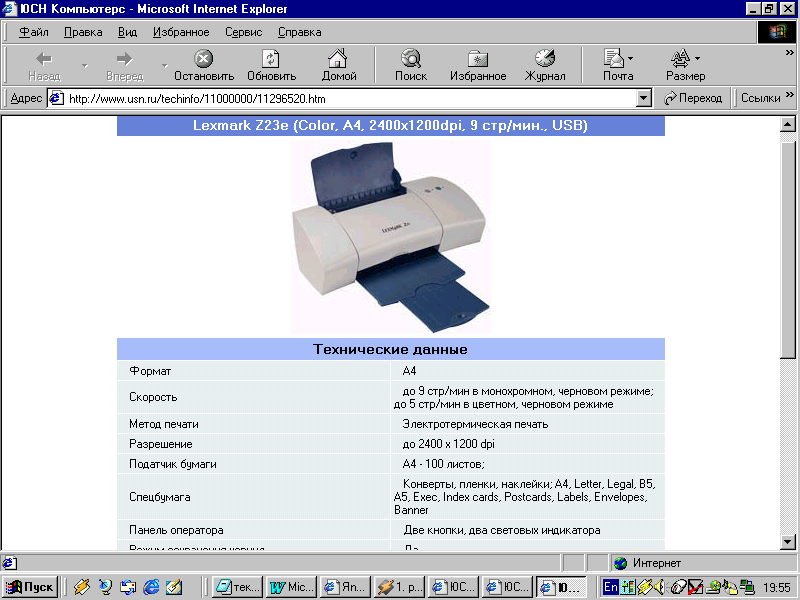
Task: Open the Forward button history dropdown arrow
Action: click(x=165, y=65)
